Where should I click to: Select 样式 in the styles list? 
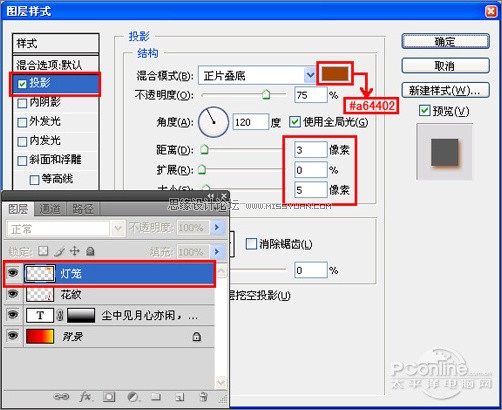56,43
